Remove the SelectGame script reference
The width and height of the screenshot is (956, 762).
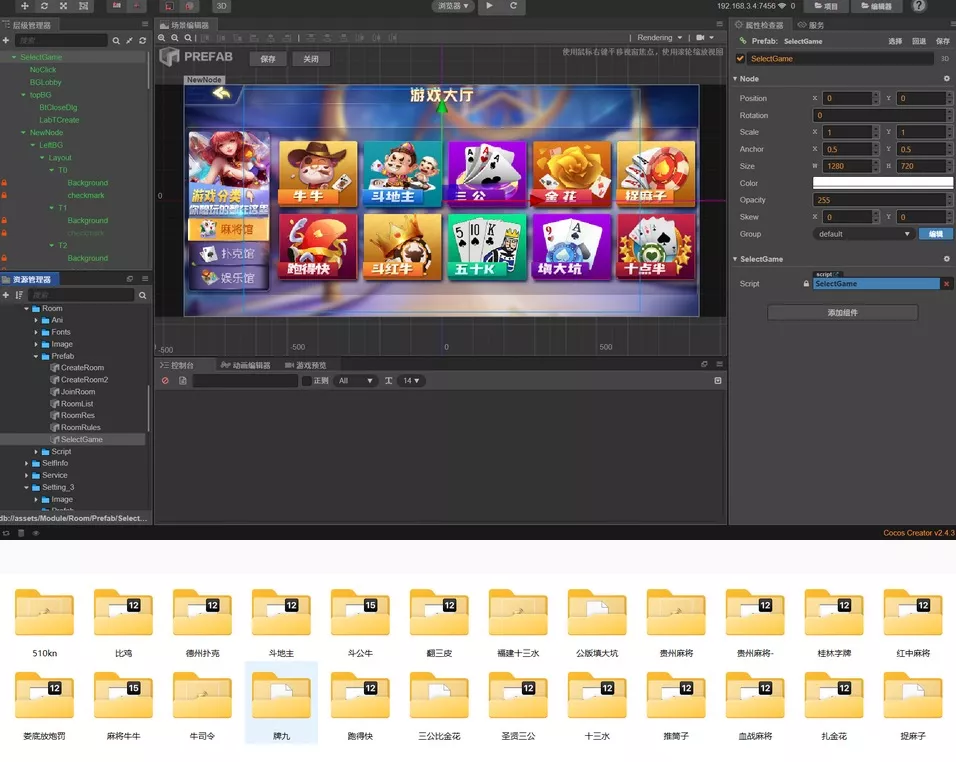point(947,284)
